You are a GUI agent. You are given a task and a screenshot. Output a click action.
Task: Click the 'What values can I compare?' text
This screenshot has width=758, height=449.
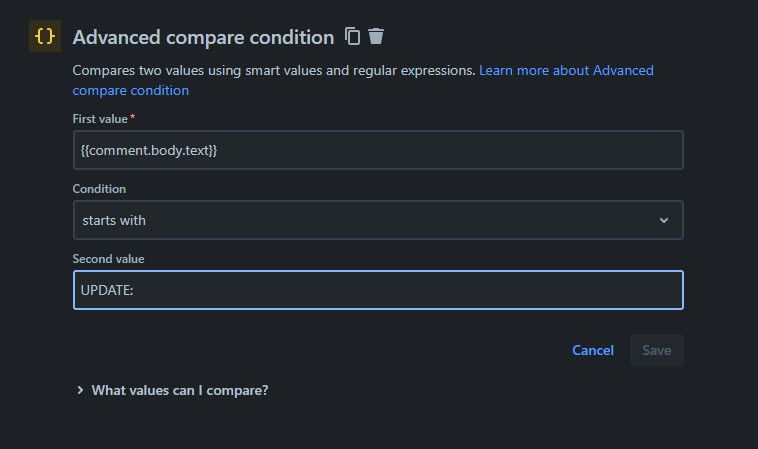(180, 390)
